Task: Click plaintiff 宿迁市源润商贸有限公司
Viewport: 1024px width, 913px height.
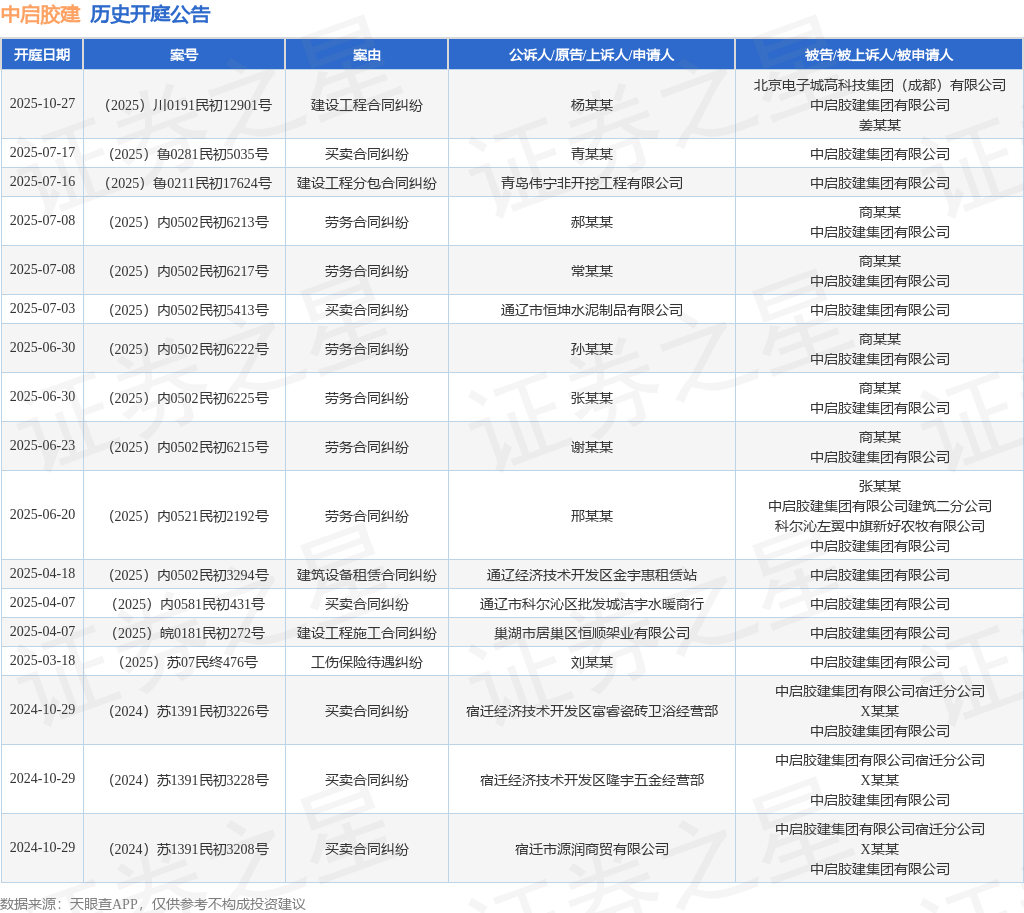Action: tap(592, 849)
